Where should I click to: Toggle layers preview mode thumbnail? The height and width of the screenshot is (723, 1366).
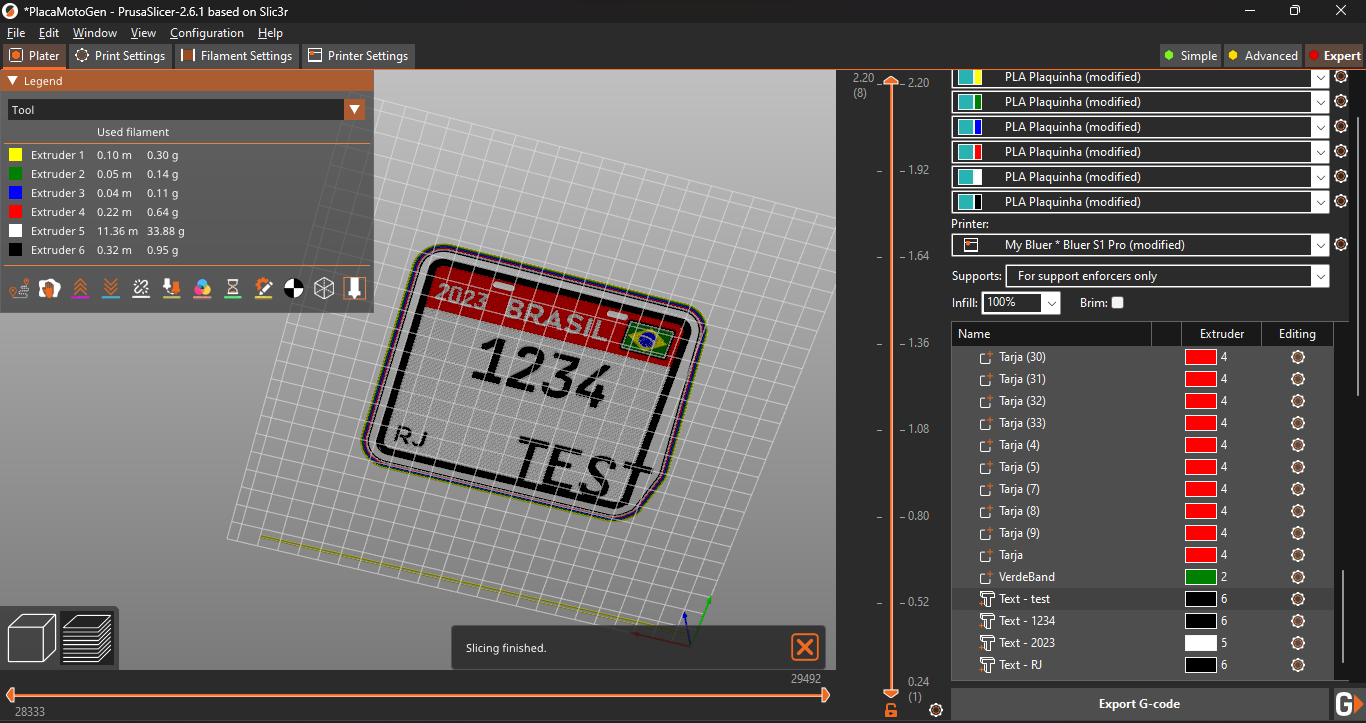[88, 638]
